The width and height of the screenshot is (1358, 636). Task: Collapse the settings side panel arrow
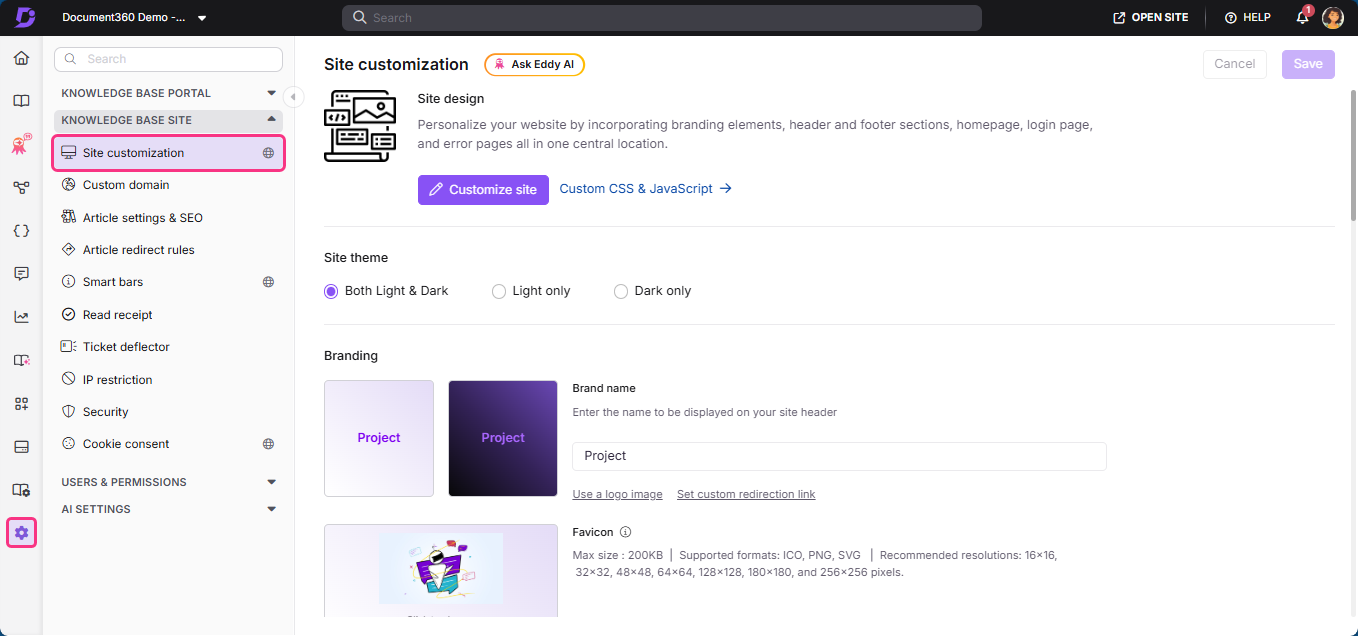pyautogui.click(x=293, y=97)
